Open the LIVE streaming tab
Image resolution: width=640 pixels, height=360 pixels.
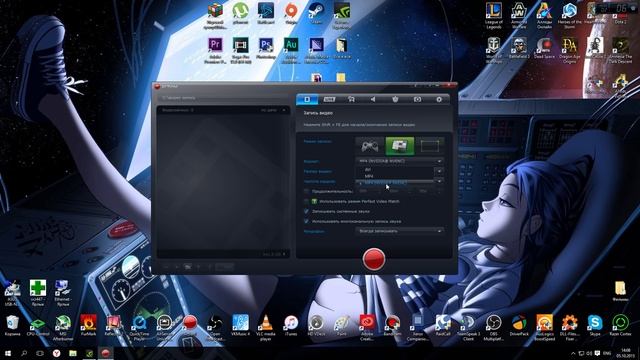point(329,99)
